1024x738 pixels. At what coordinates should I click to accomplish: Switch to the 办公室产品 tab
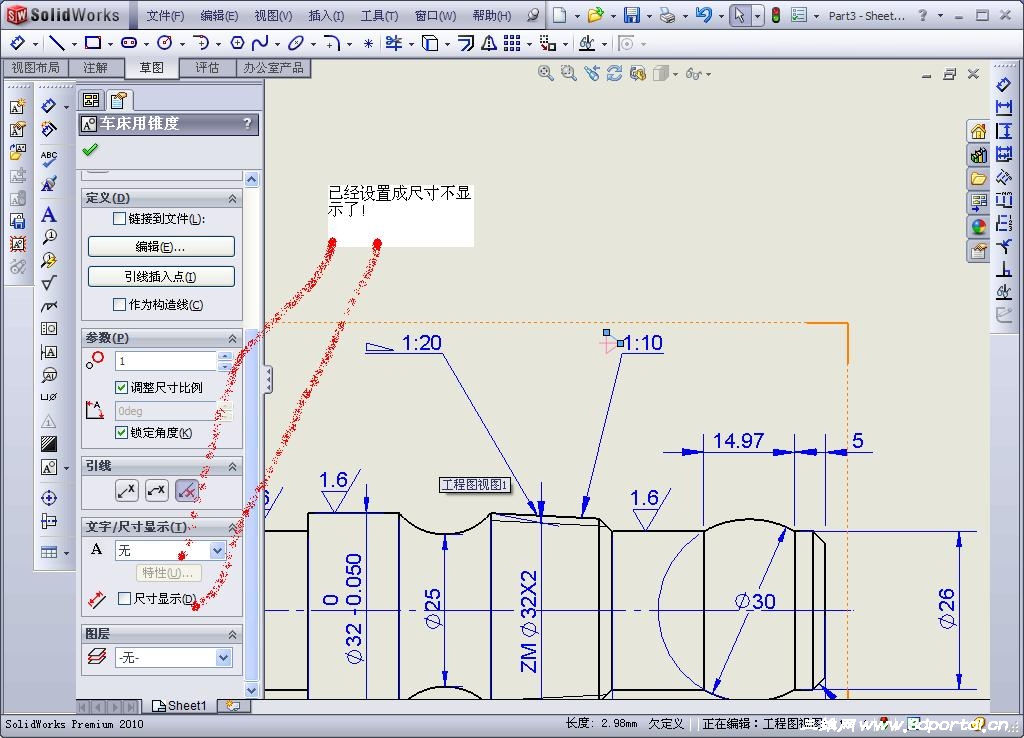tap(274, 68)
